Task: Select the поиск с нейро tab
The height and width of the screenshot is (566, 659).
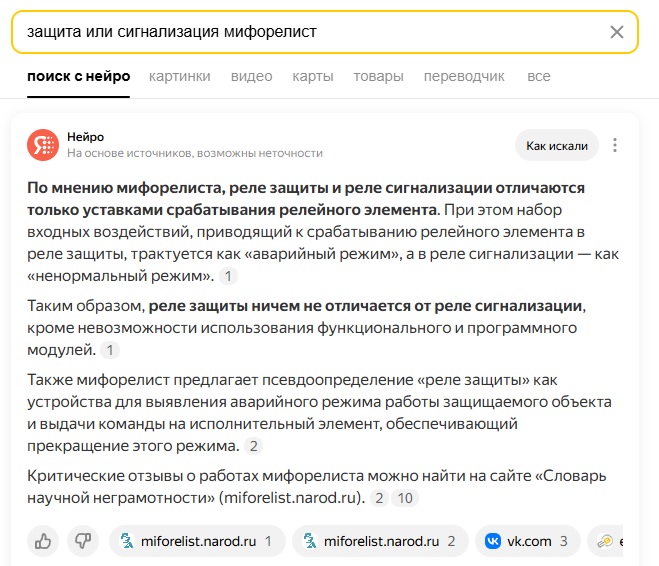Action: (79, 76)
